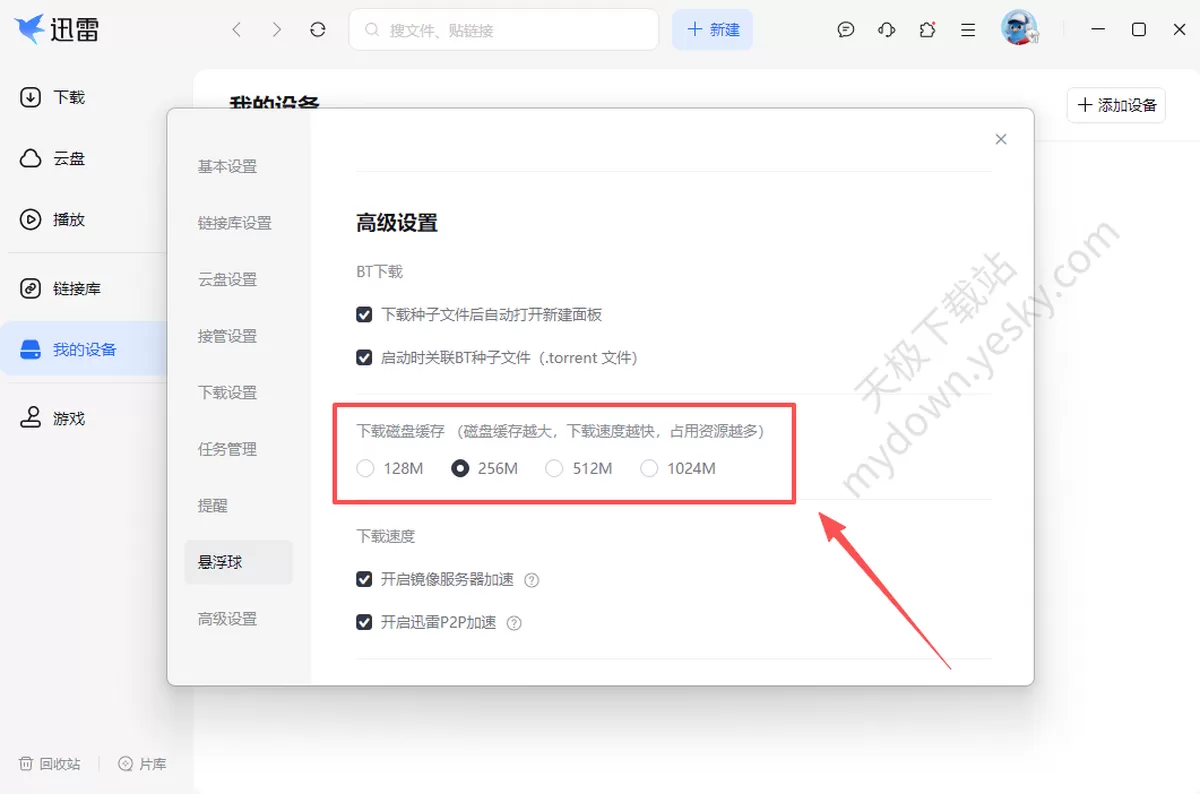Go forward with the right arrow
The height and width of the screenshot is (794, 1200).
(277, 30)
